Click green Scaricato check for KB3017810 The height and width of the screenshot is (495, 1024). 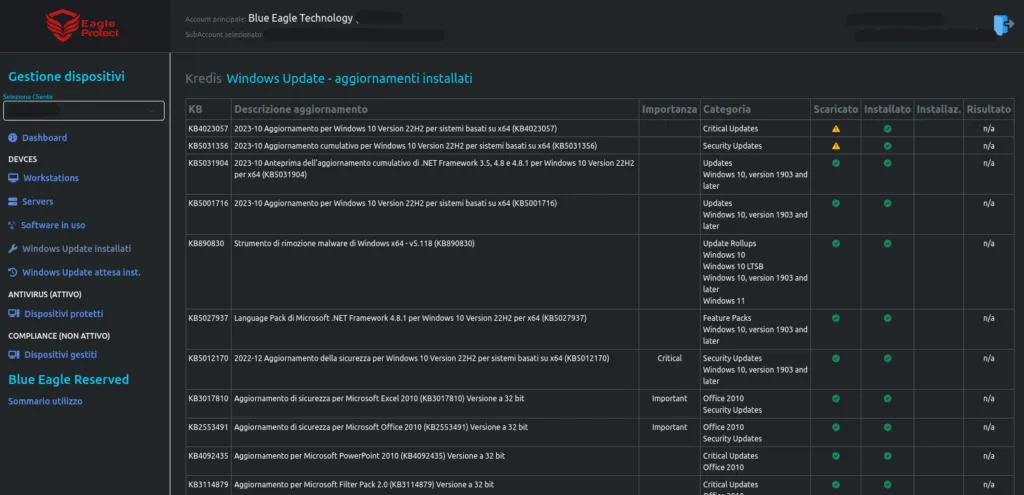pos(836,398)
